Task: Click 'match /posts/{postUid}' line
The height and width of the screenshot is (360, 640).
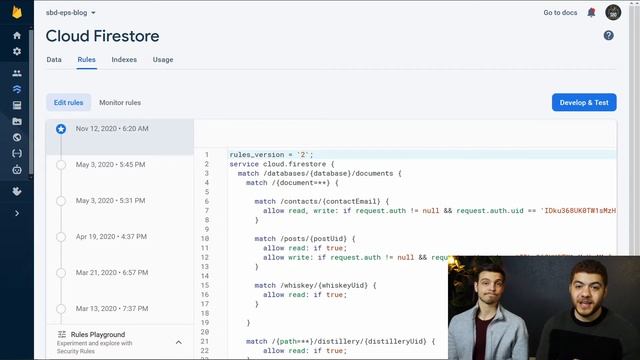Action: click(x=305, y=239)
